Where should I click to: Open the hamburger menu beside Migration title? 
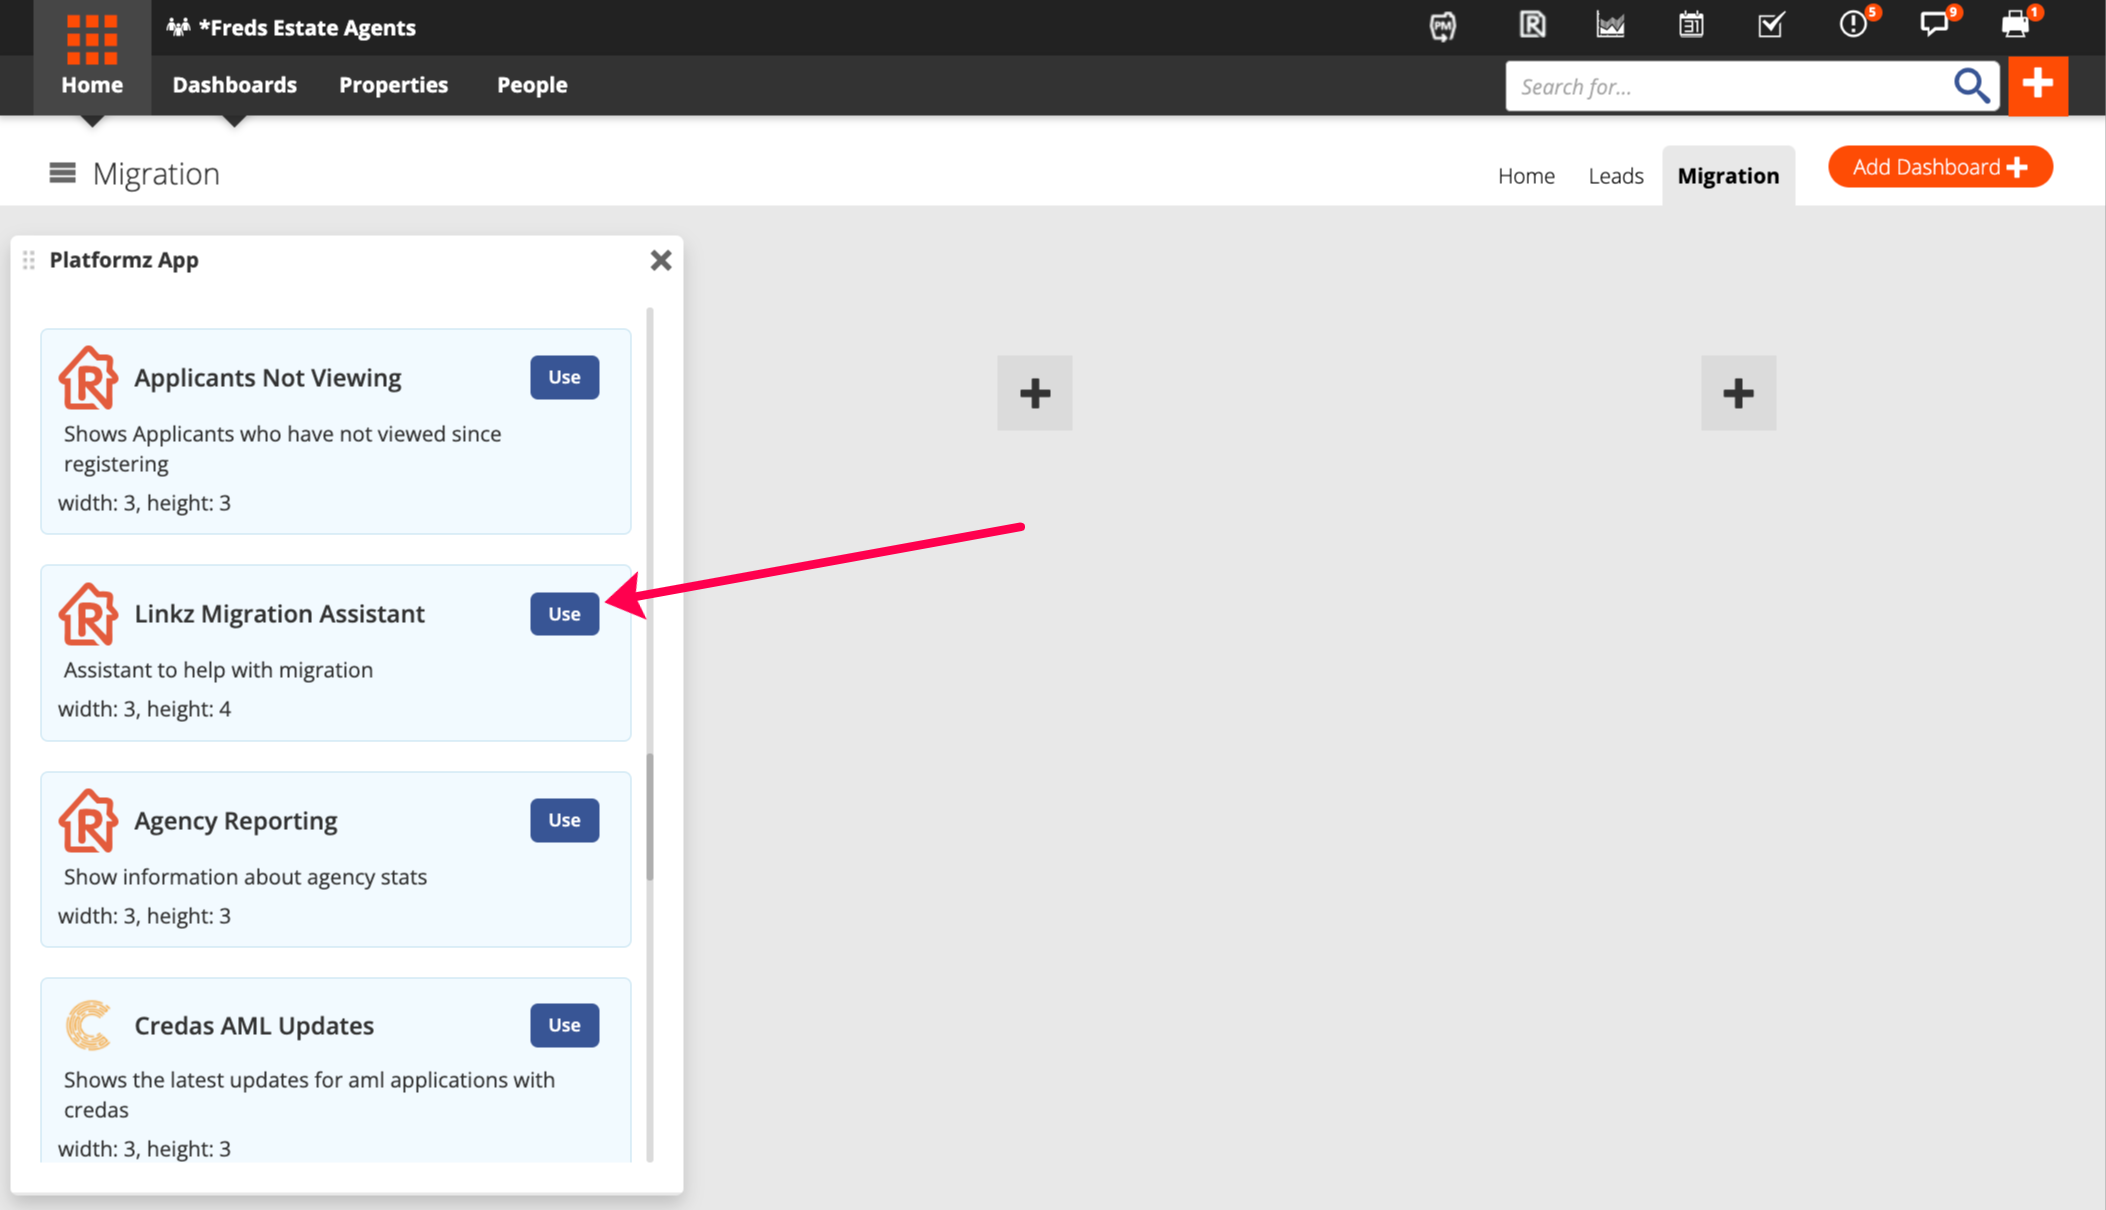[62, 173]
